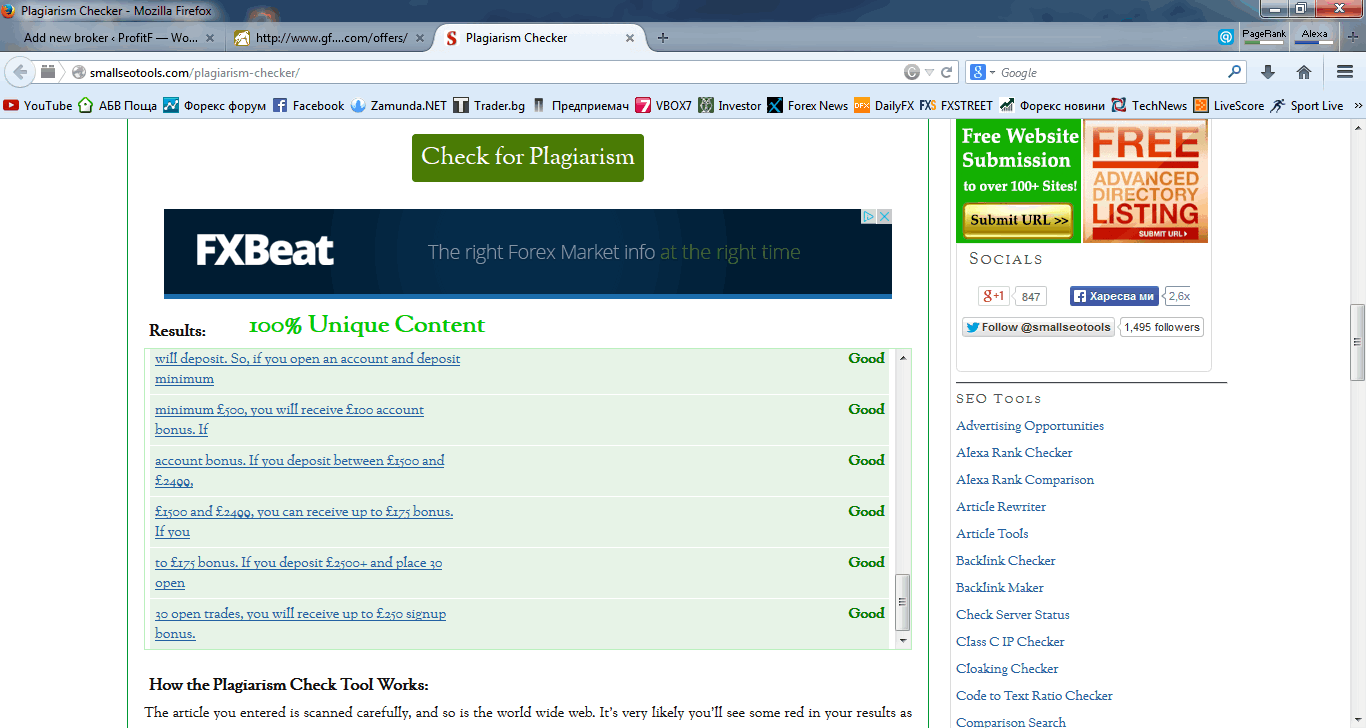The height and width of the screenshot is (728, 1366).
Task: Click the Facebook Харесва ми button
Action: click(x=1114, y=296)
